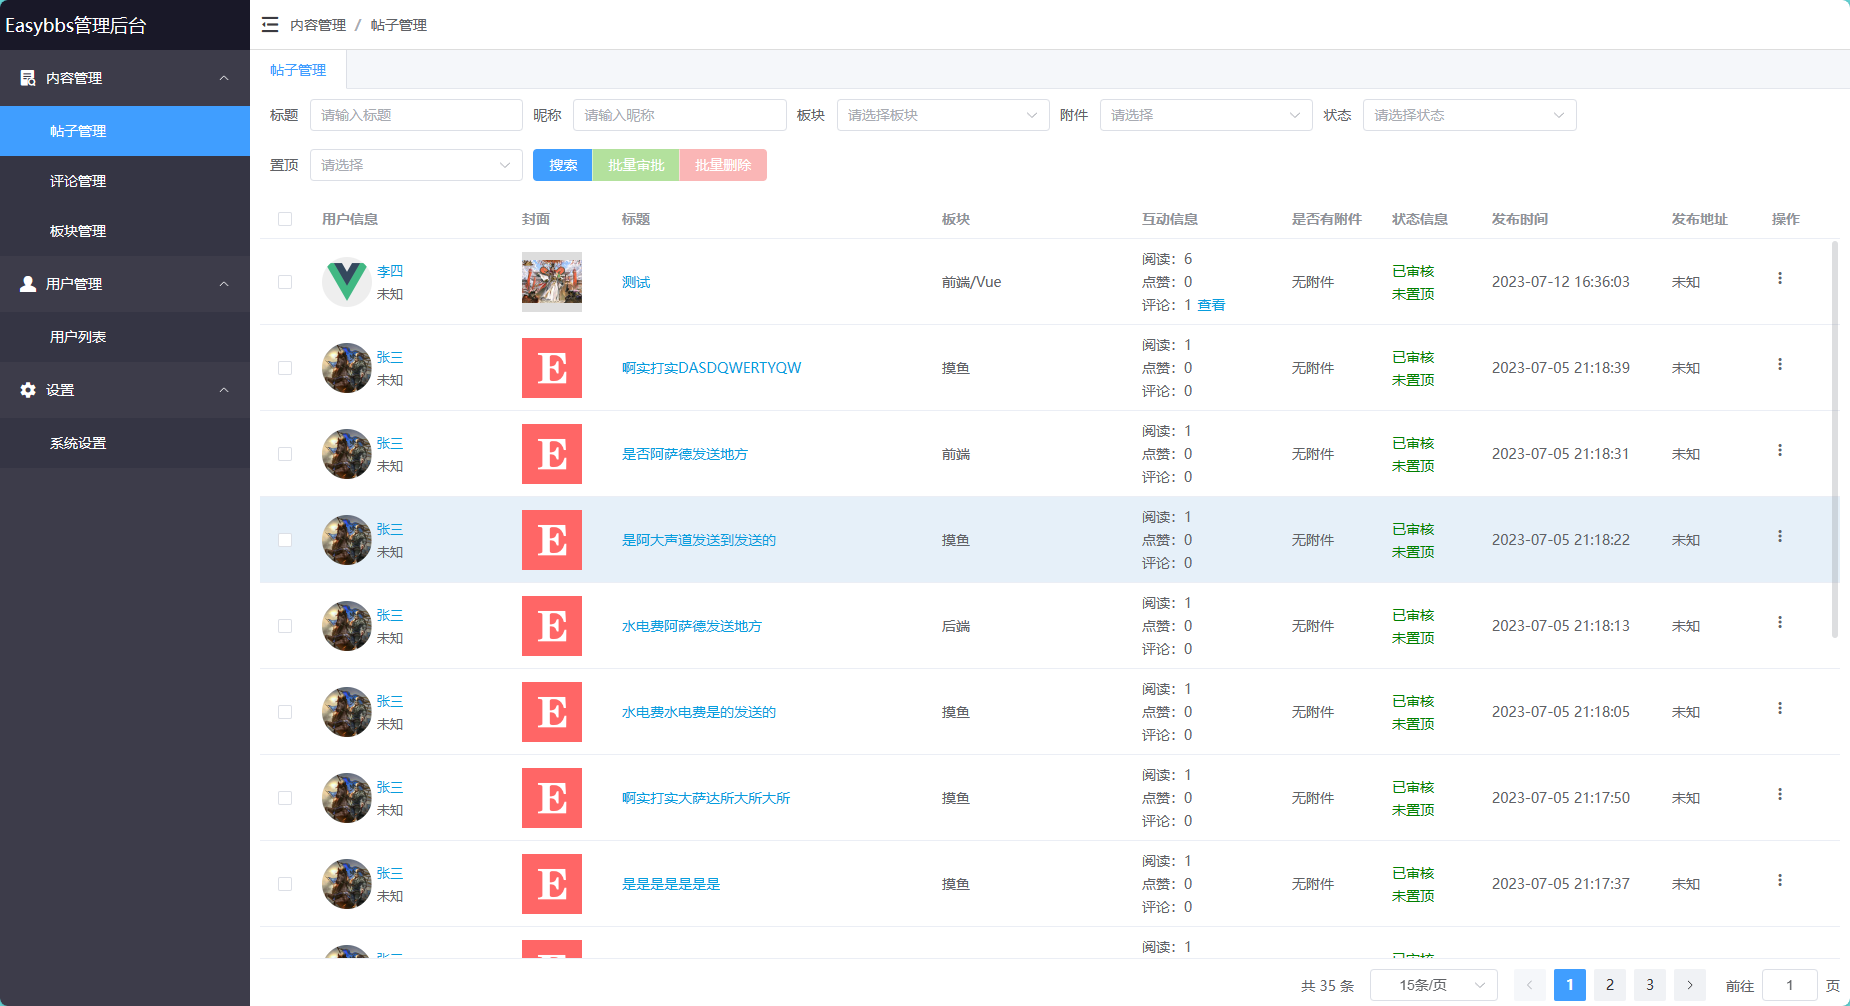Collapse the 设置 menu chevron
The height and width of the screenshot is (1006, 1850).
pos(224,390)
